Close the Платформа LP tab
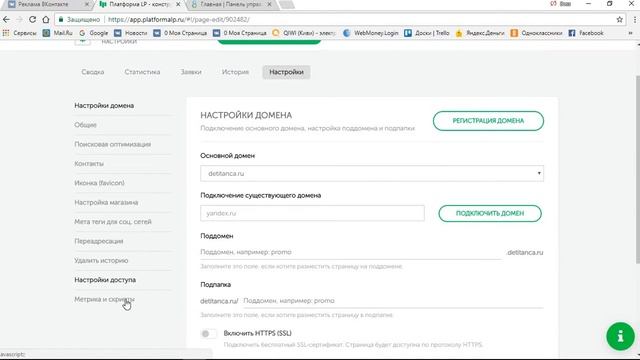Viewport: 640px width, 360px height. 178,4
